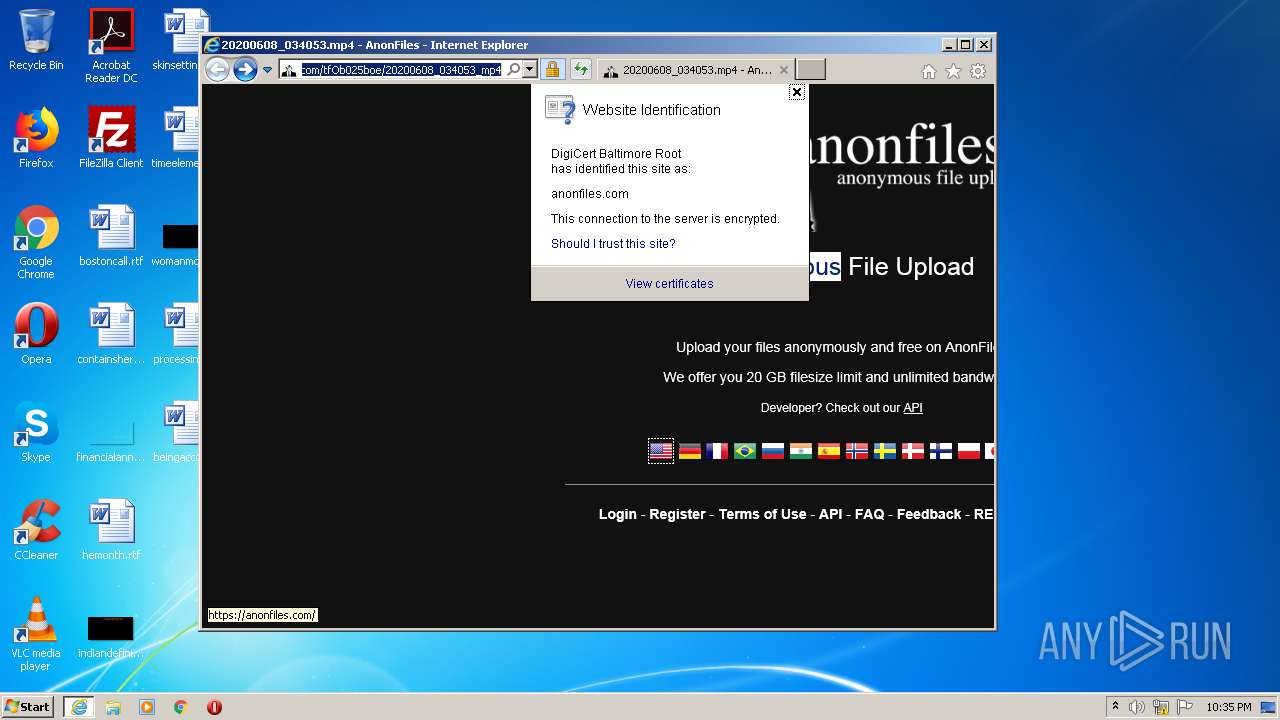Open Opera desktop shortcut
Viewport: 1280px width, 720px height.
[x=36, y=334]
